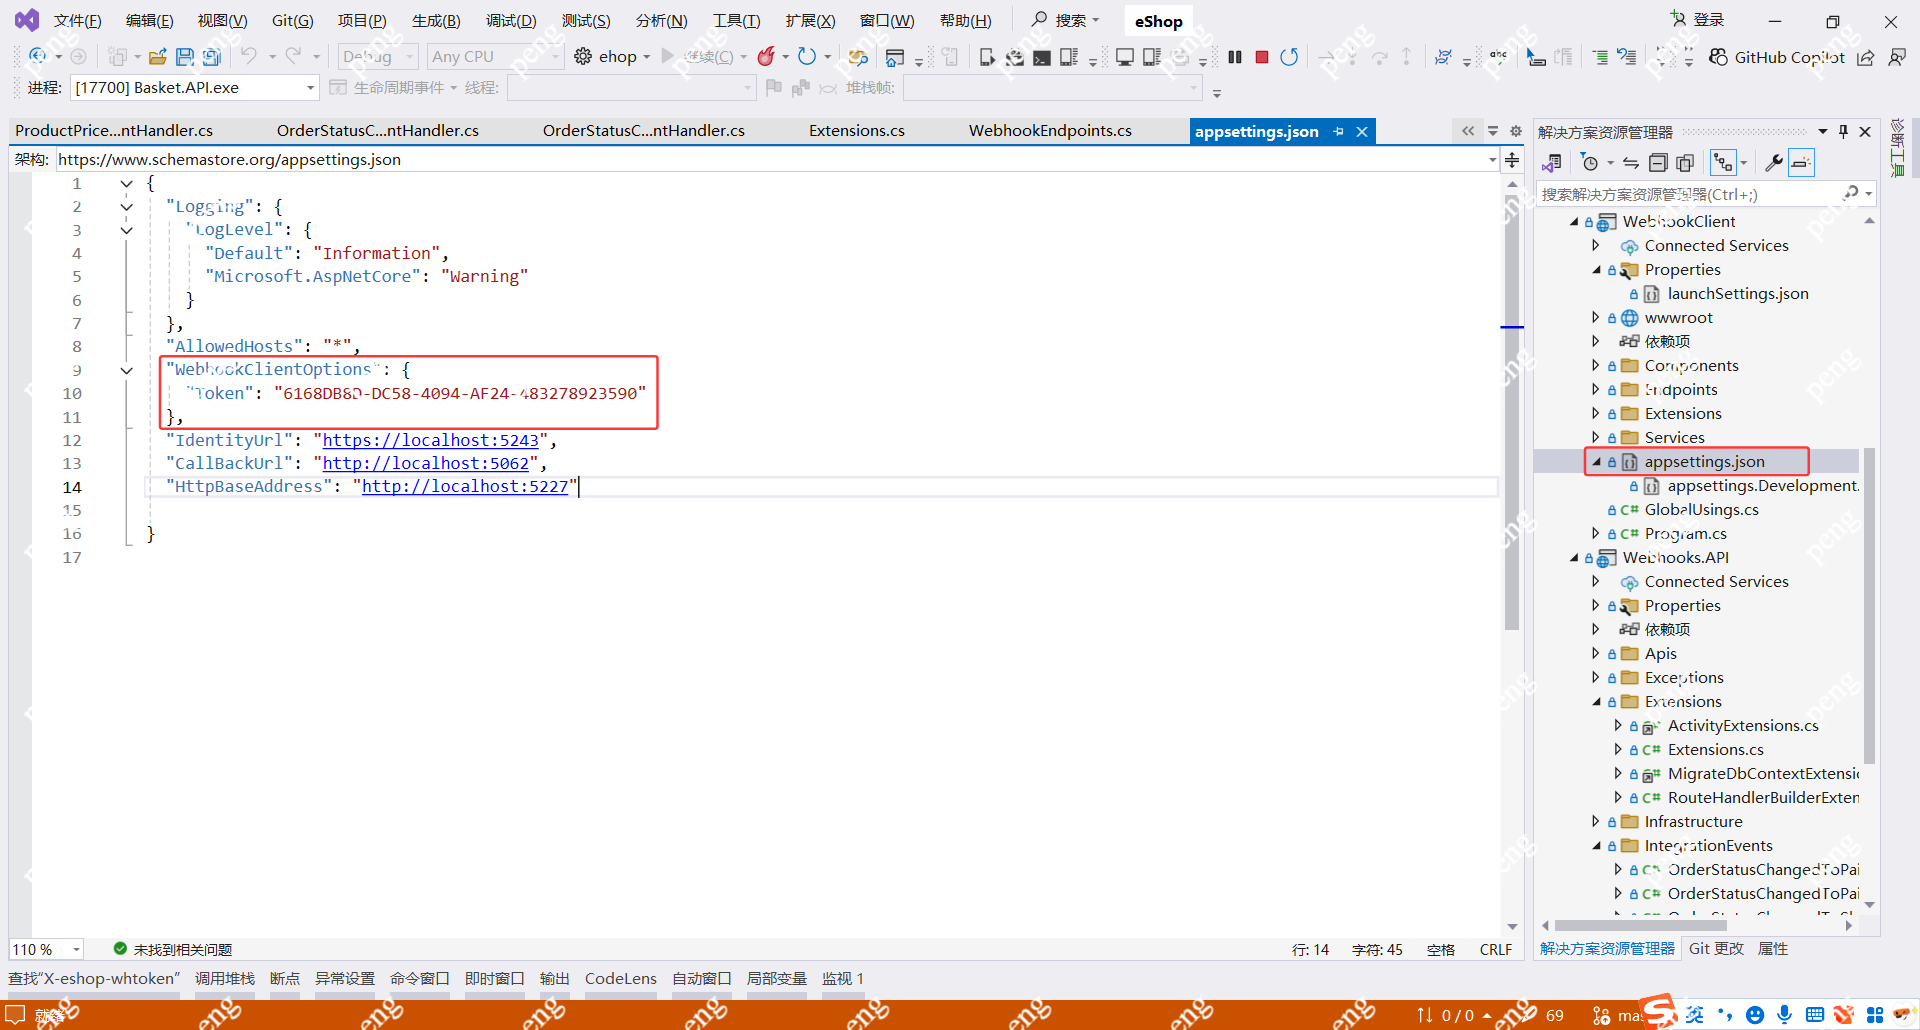Click Sync with Active Document arrows icon
The height and width of the screenshot is (1030, 1920).
click(x=1631, y=163)
